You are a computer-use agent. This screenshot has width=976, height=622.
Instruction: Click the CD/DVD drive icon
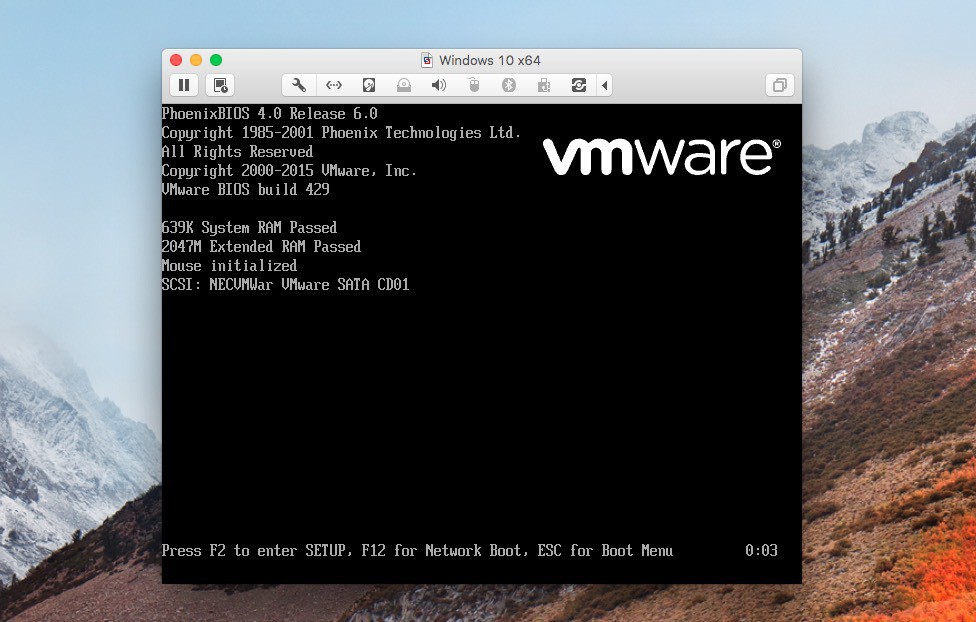(403, 85)
